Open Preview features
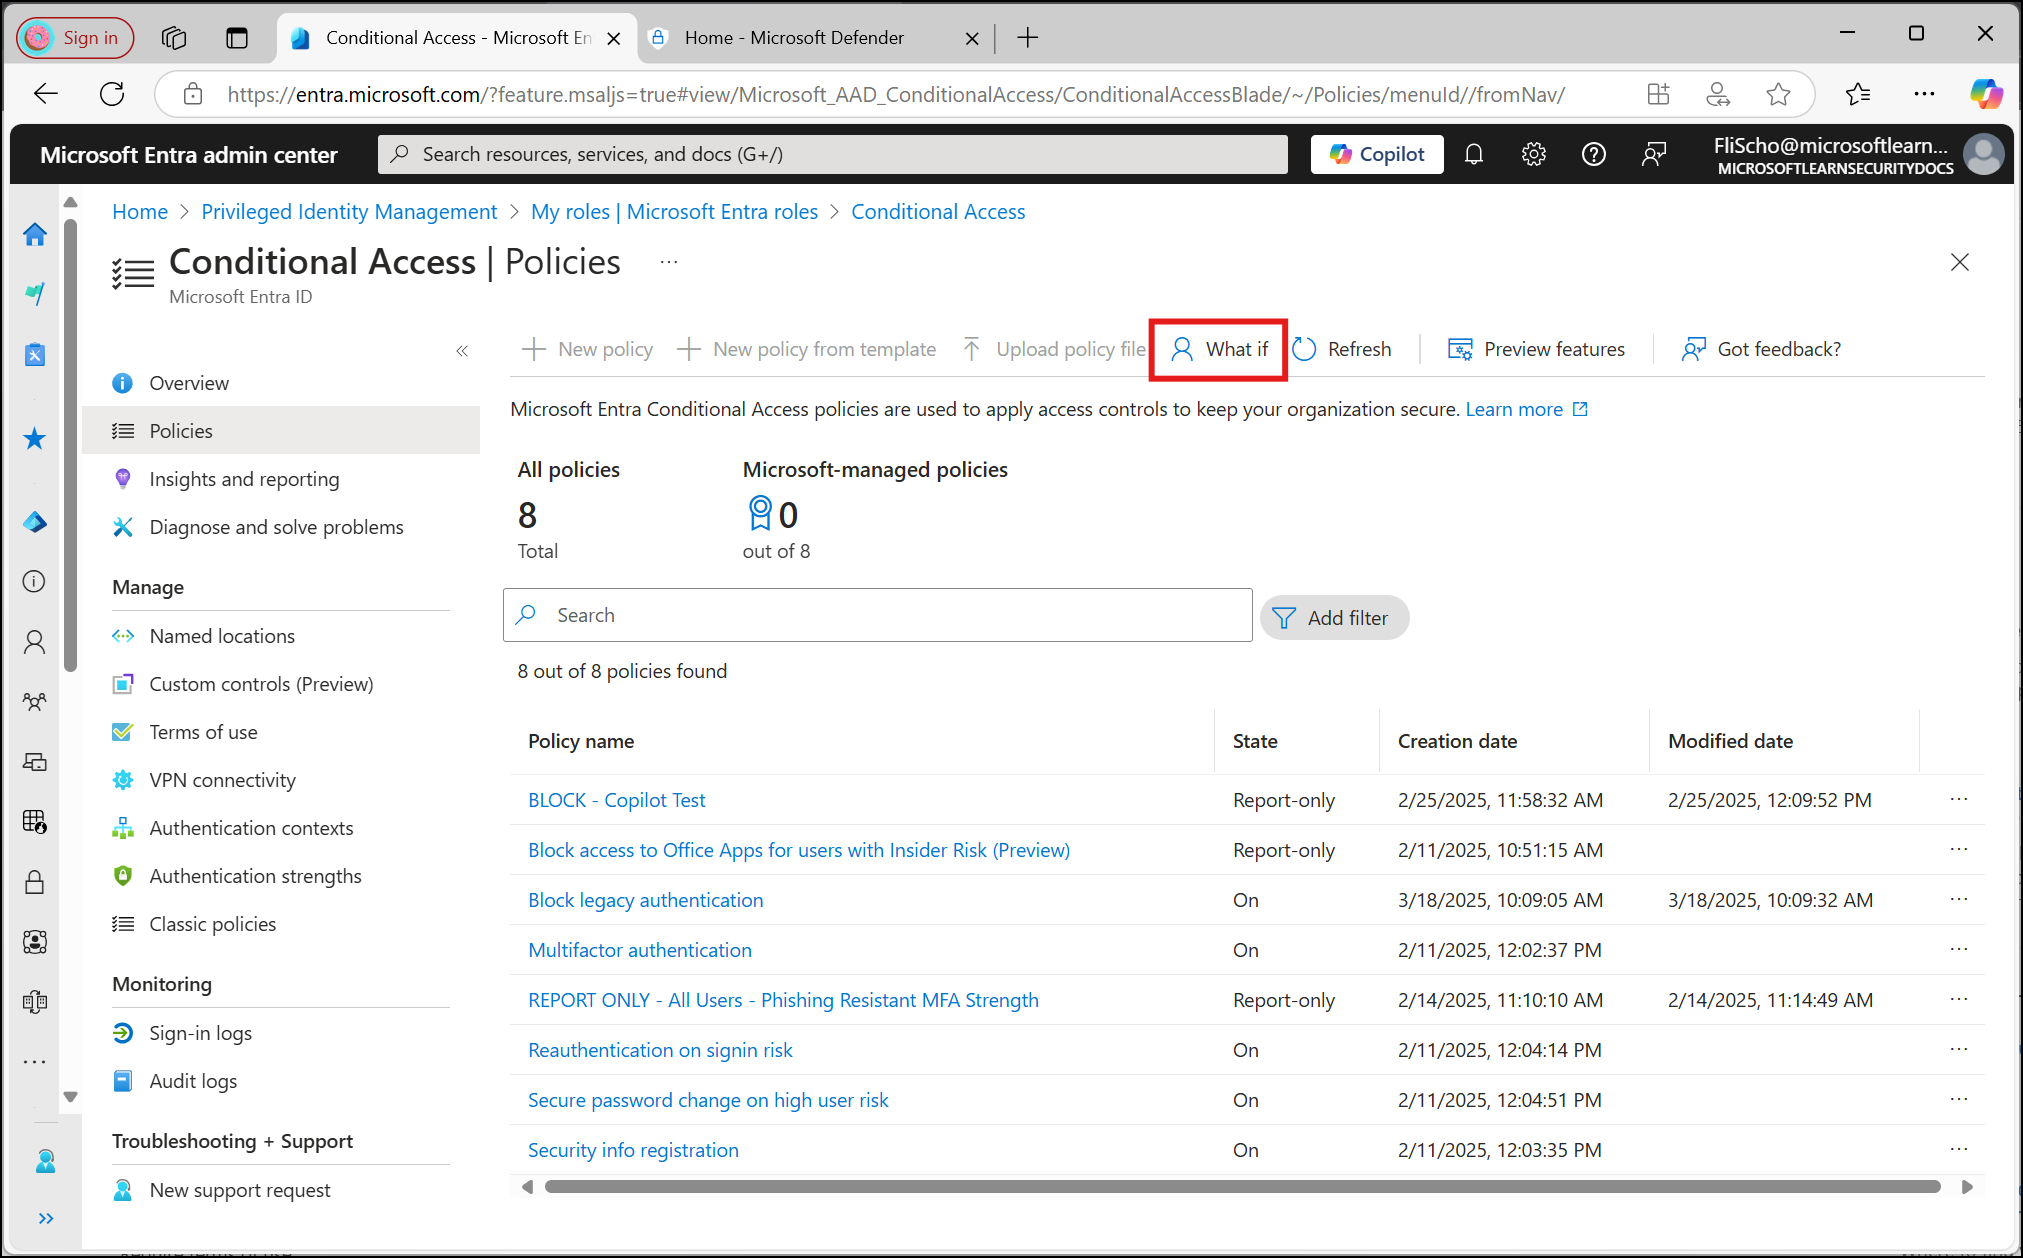This screenshot has width=2023, height=1258. (x=1536, y=349)
